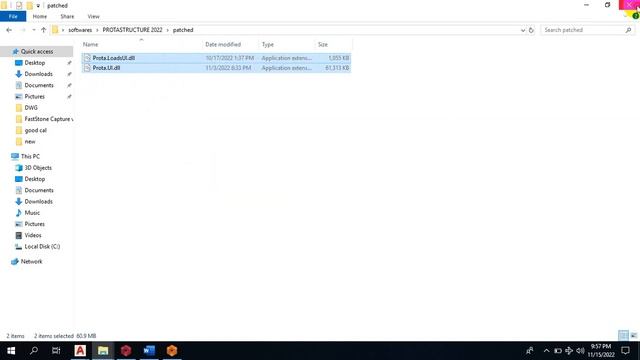640x360 pixels.
Task: Open Downloads under This PC
Action: click(38, 202)
